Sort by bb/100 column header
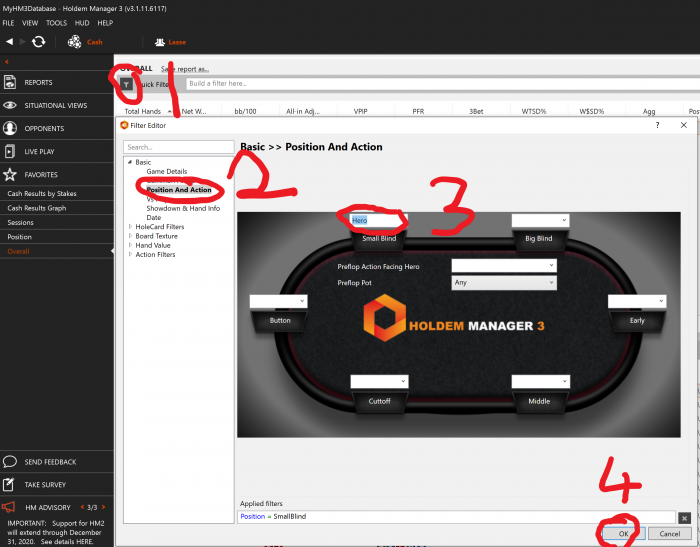This screenshot has height=547, width=700. tap(245, 111)
